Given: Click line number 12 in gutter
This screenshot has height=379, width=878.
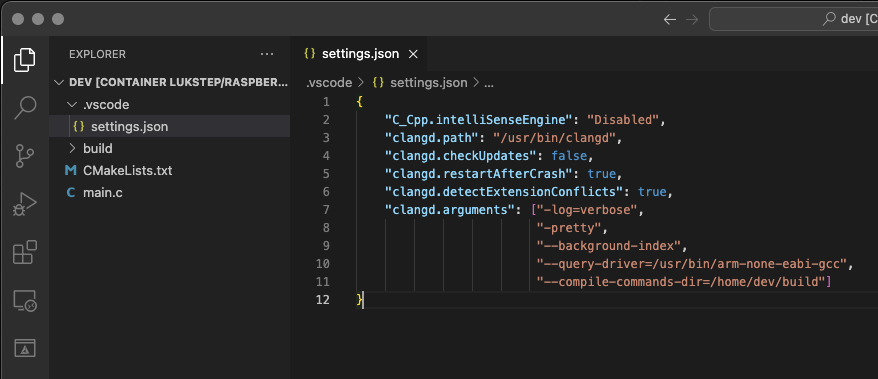Looking at the screenshot, I should point(323,299).
